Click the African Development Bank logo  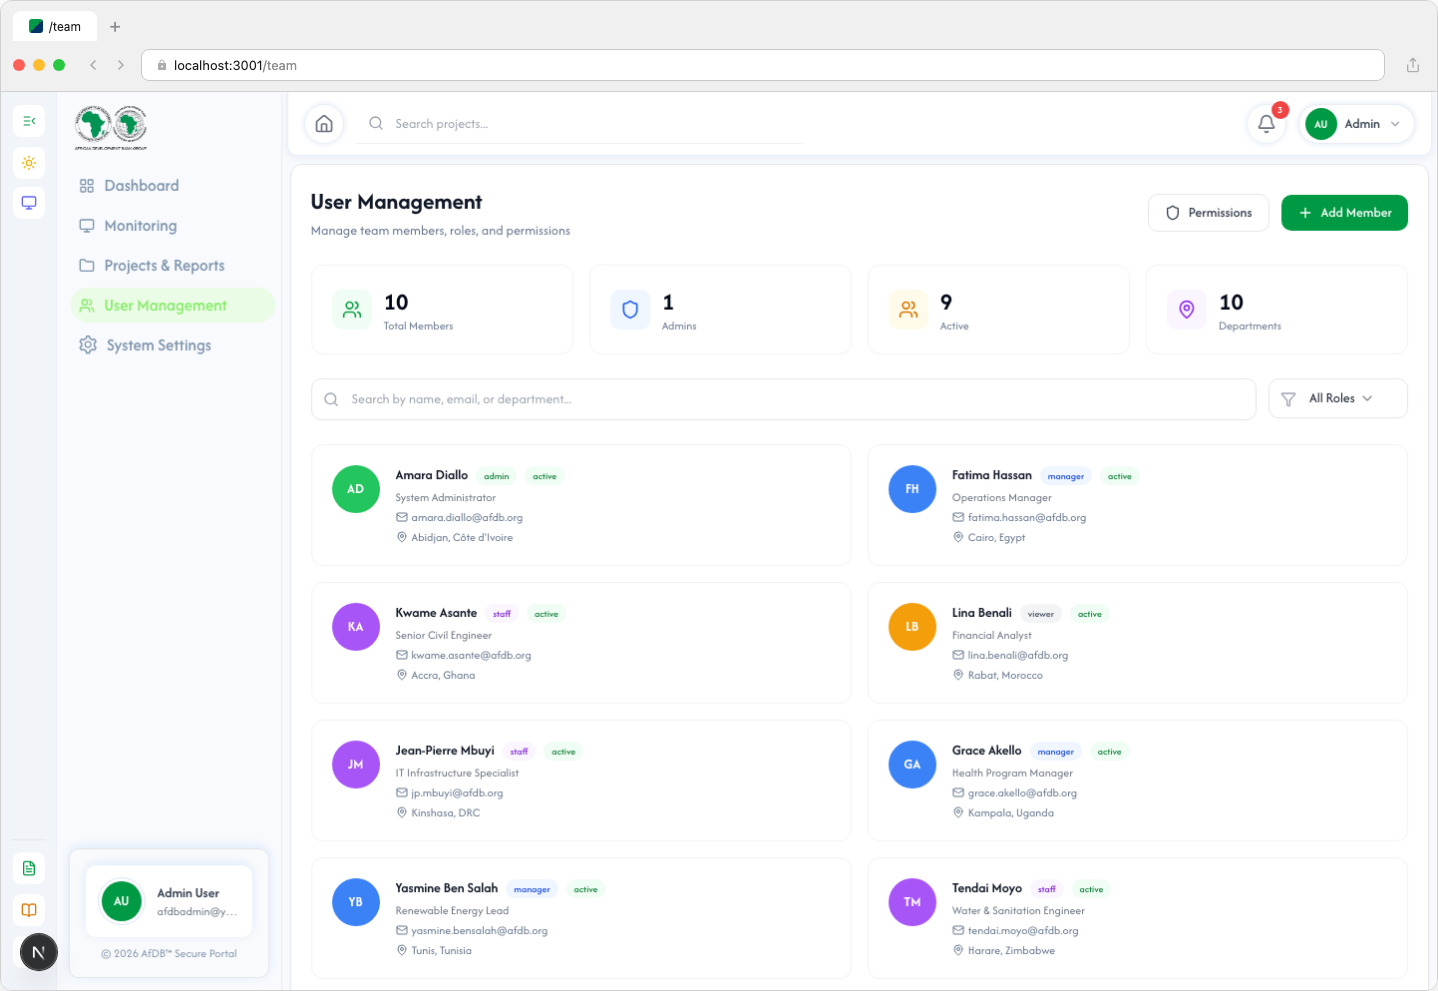(x=111, y=127)
